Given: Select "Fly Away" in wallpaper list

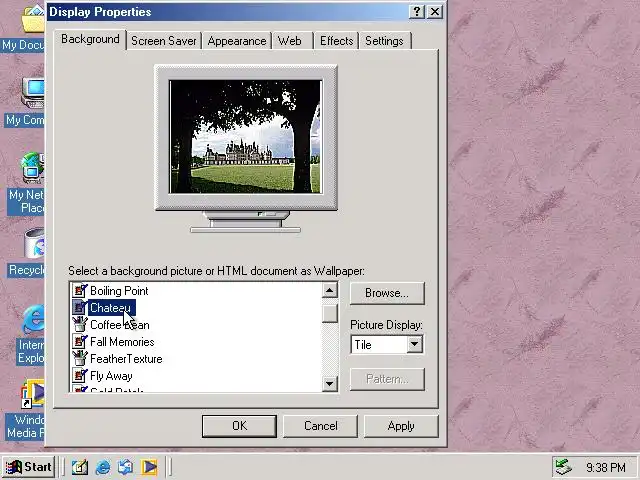Looking at the screenshot, I should [111, 376].
